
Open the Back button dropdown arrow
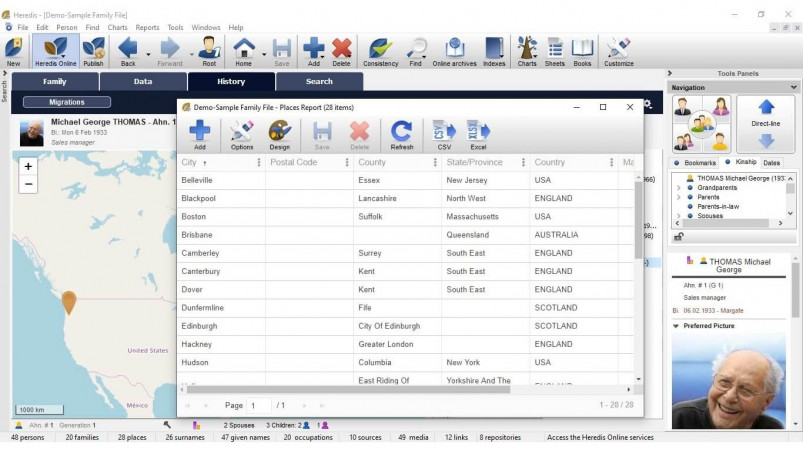(148, 54)
